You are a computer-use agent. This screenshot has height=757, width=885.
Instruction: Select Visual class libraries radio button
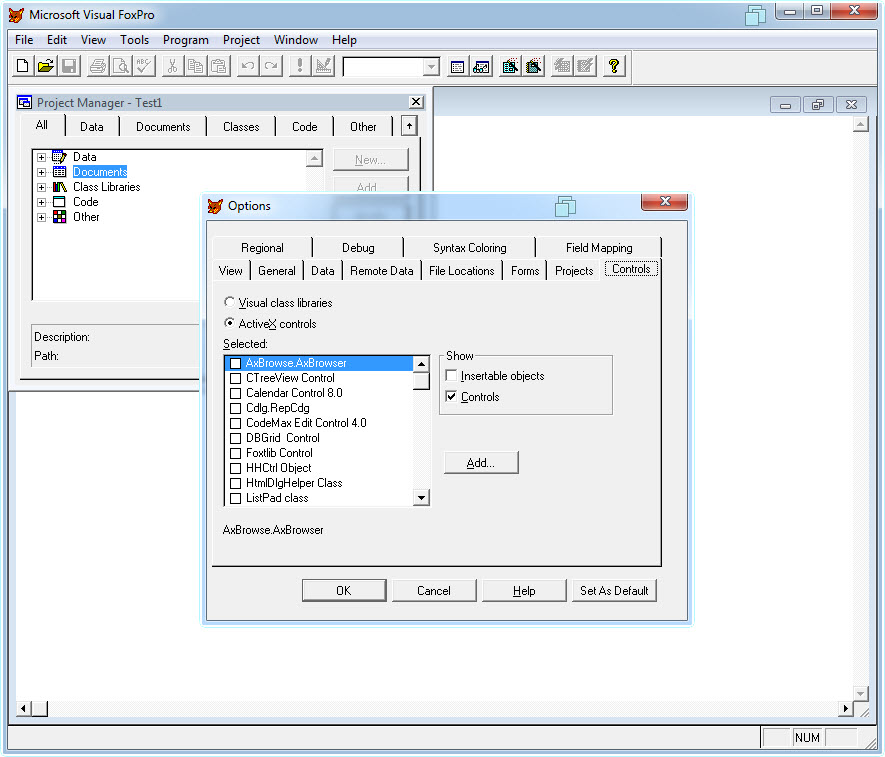229,302
